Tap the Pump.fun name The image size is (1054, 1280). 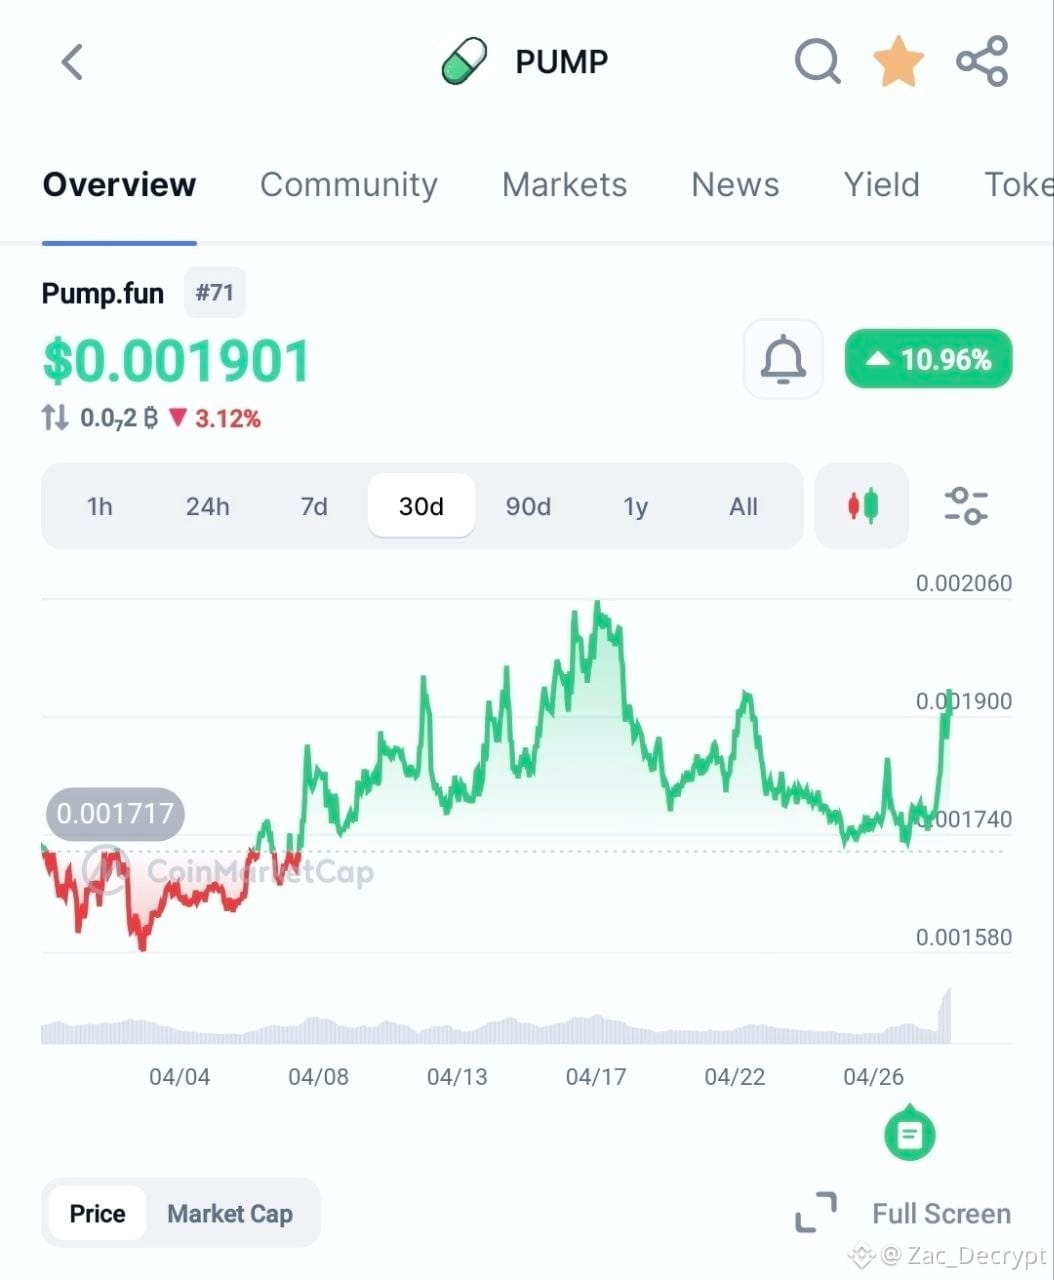(102, 293)
